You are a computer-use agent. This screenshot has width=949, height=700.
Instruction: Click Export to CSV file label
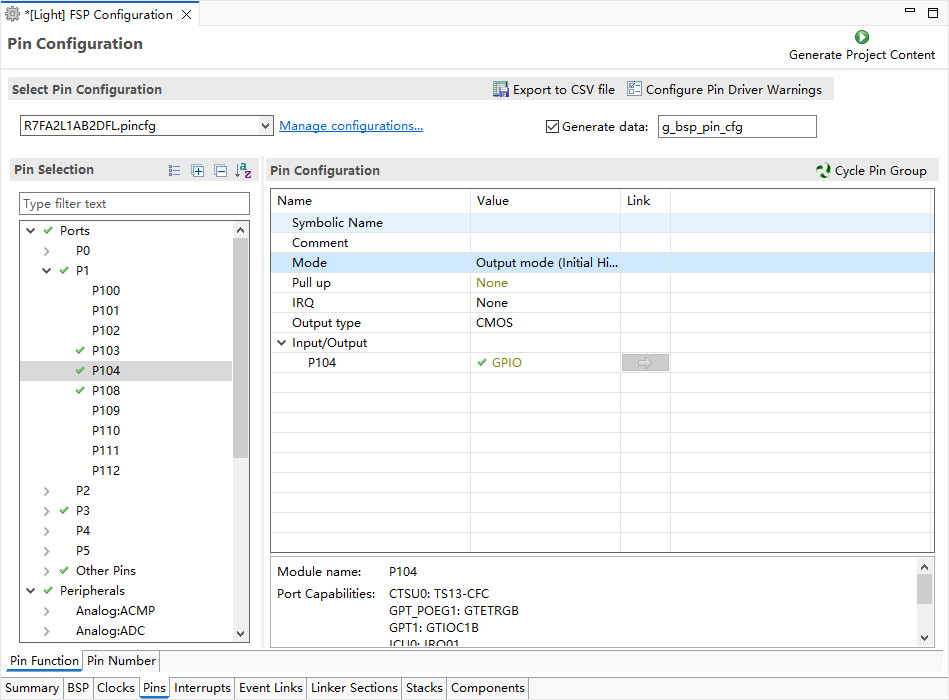click(x=564, y=90)
